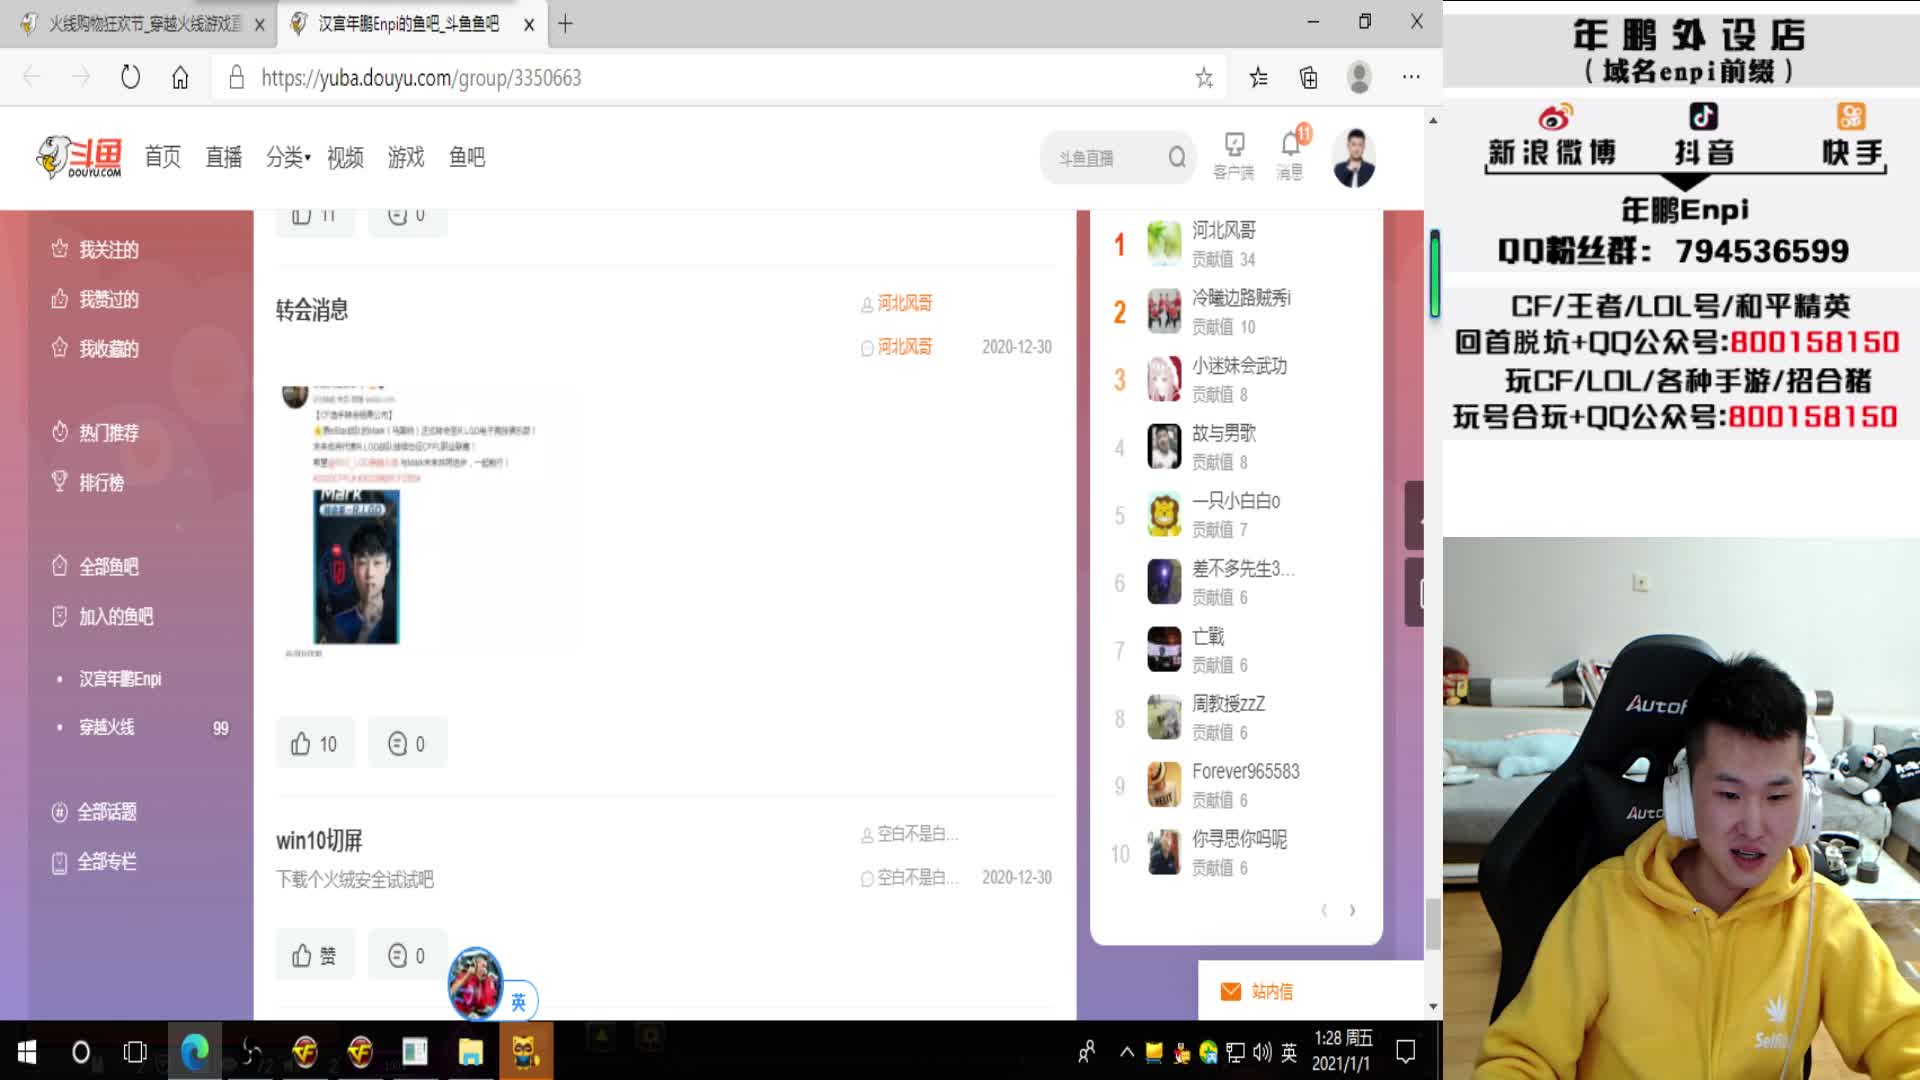Open the 分类 category dropdown
1920x1080 pixels.
click(288, 157)
